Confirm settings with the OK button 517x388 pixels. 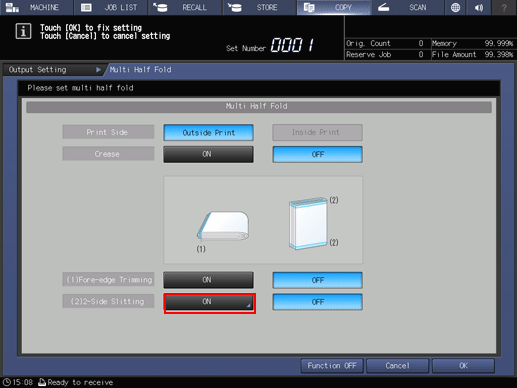[463, 366]
